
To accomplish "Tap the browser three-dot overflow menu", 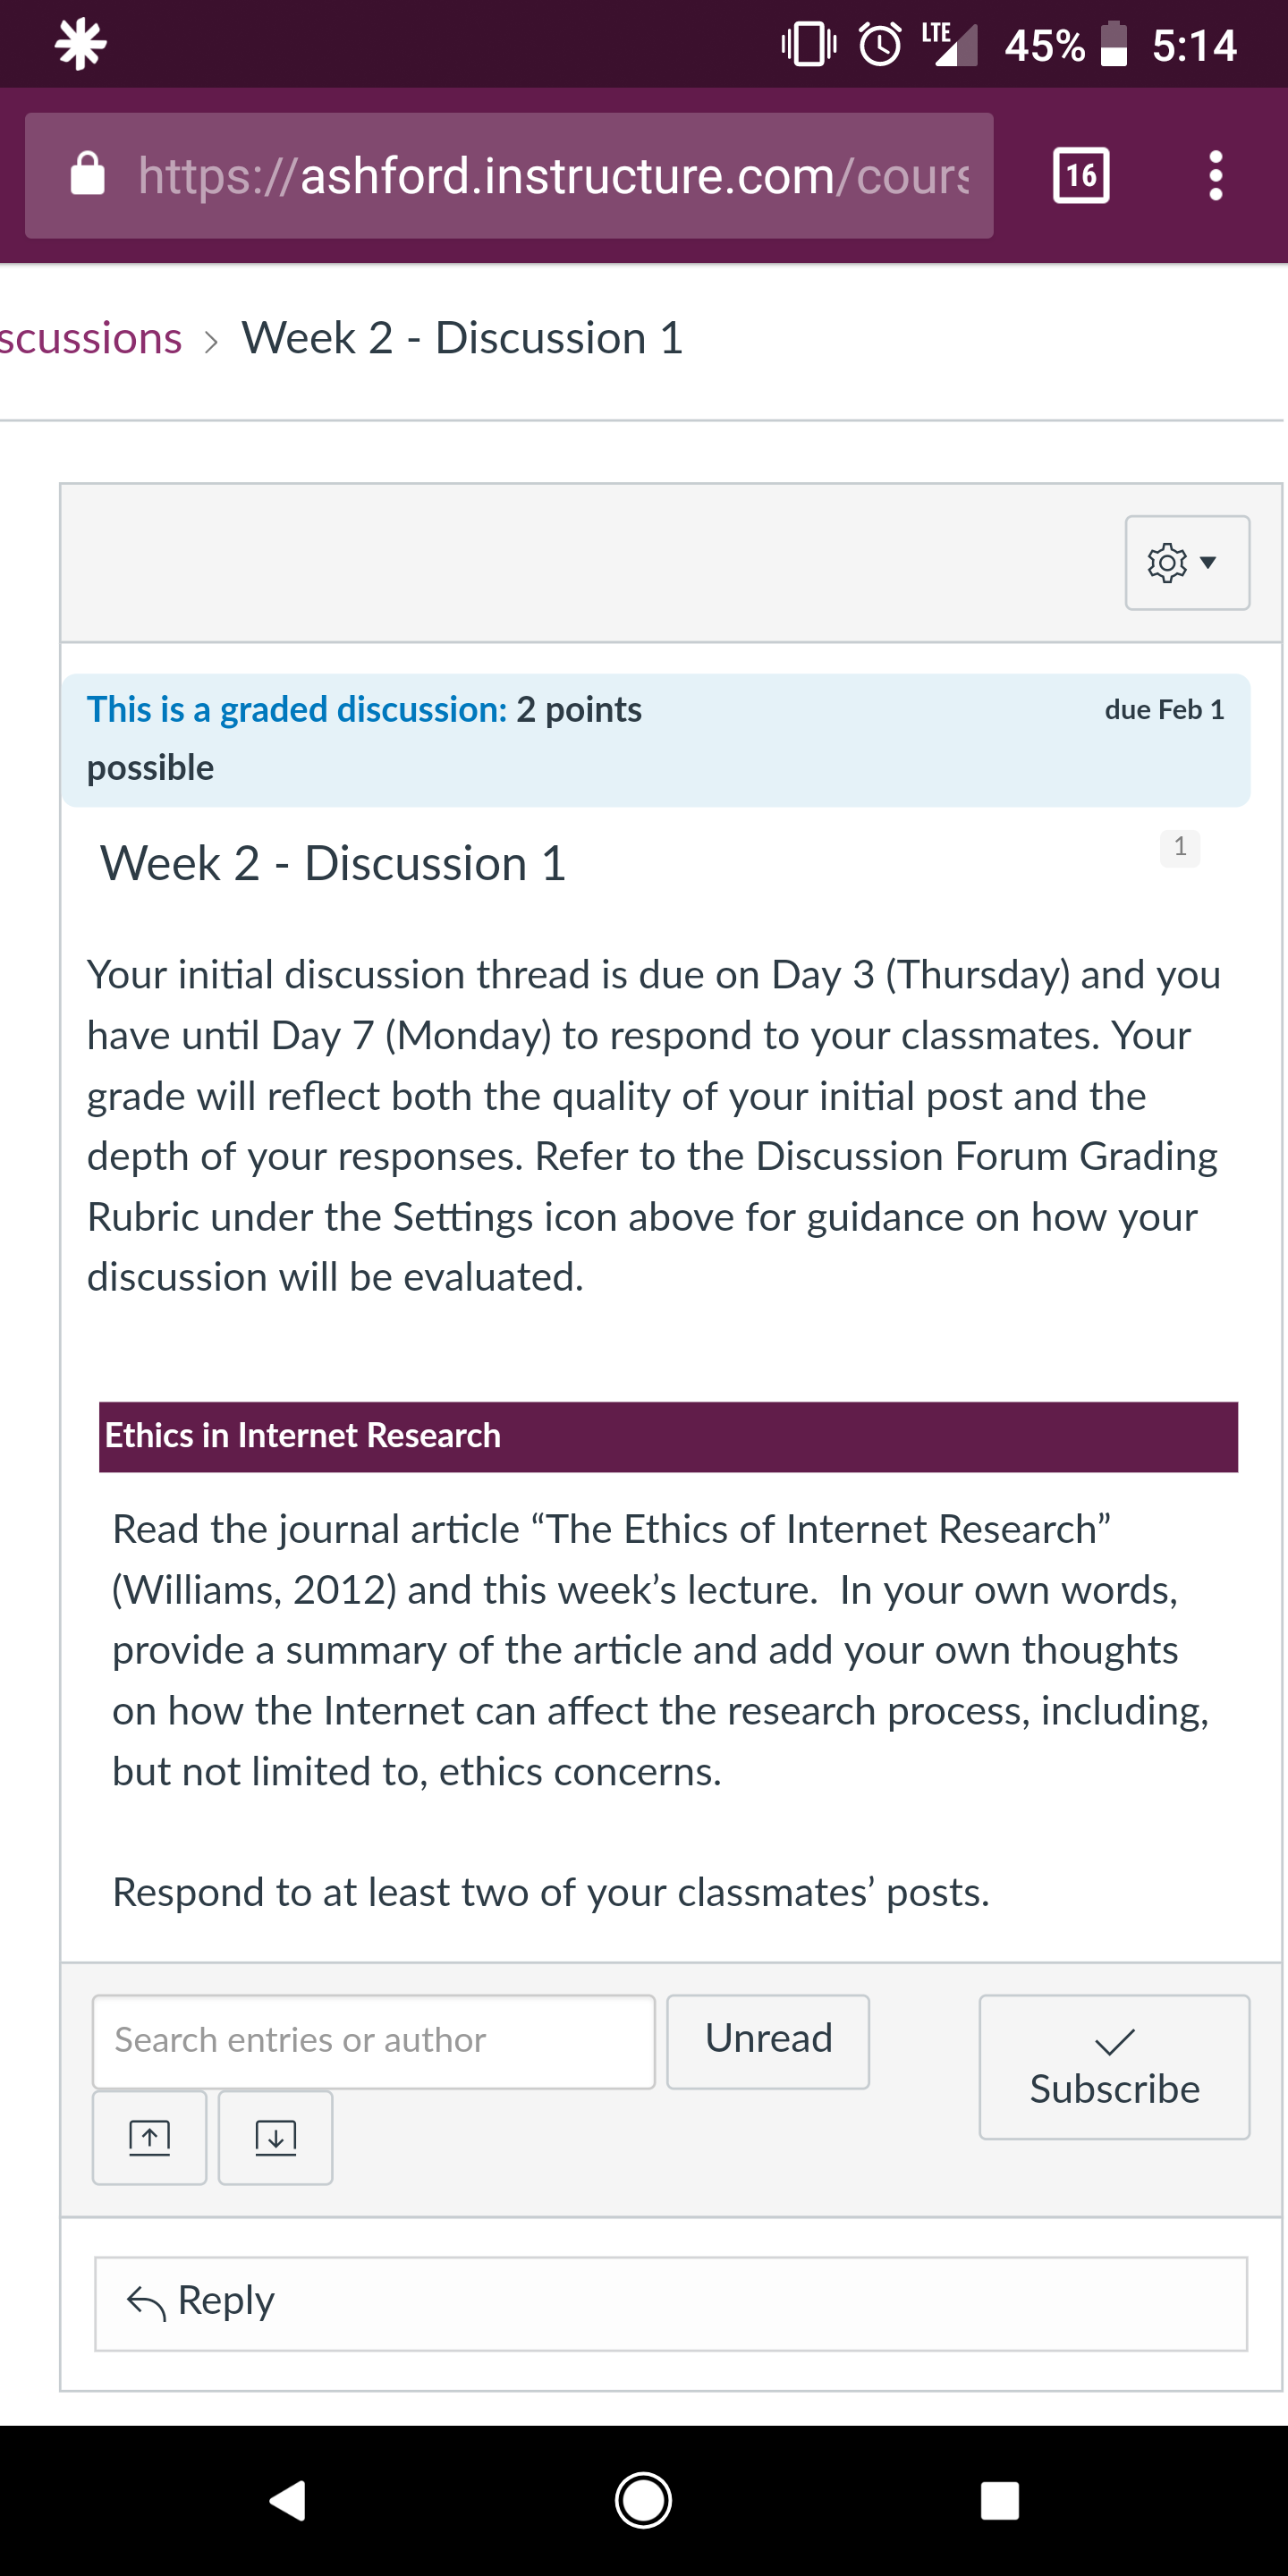I will click(x=1215, y=176).
